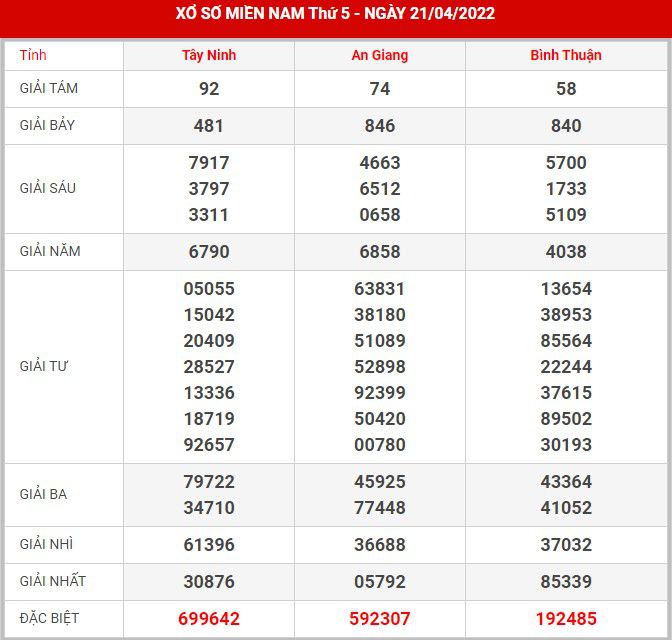Click An Giang special prize 592307
Viewport: 672px width, 640px height.
pyautogui.click(x=380, y=619)
